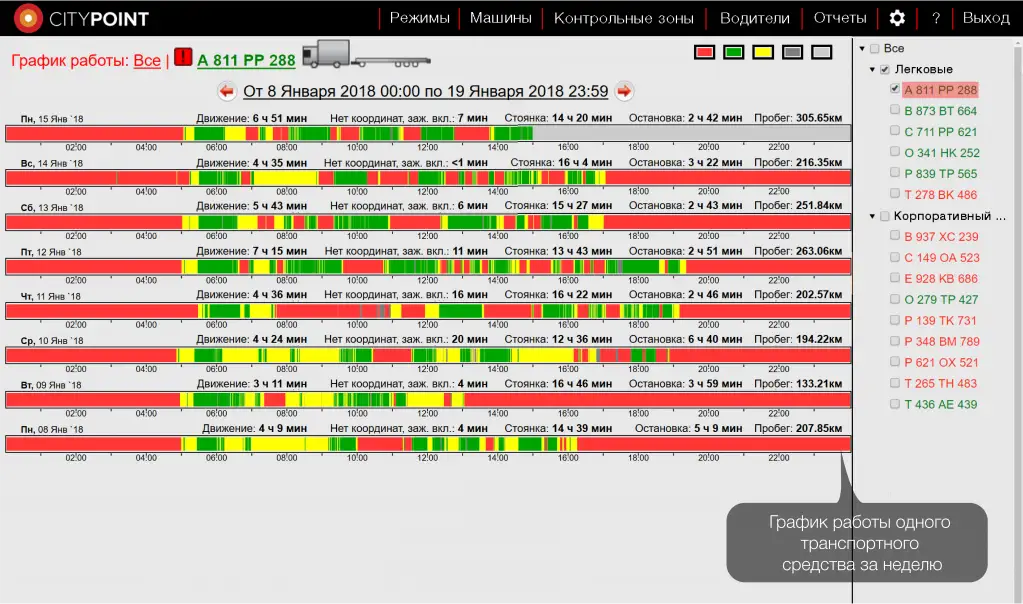1023x604 pixels.
Task: Click the 'Все' link next to График работы
Action: pos(147,60)
